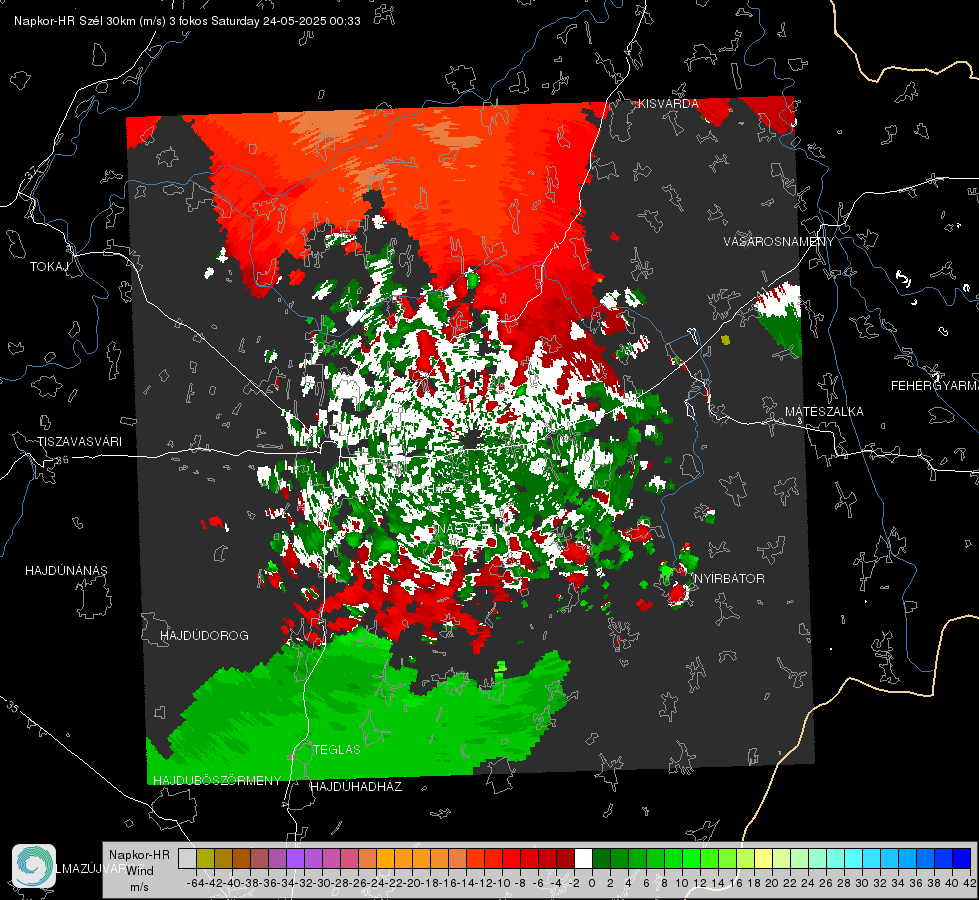Select the olive -64 to -42 swatch
The width and height of the screenshot is (979, 900).
click(205, 858)
